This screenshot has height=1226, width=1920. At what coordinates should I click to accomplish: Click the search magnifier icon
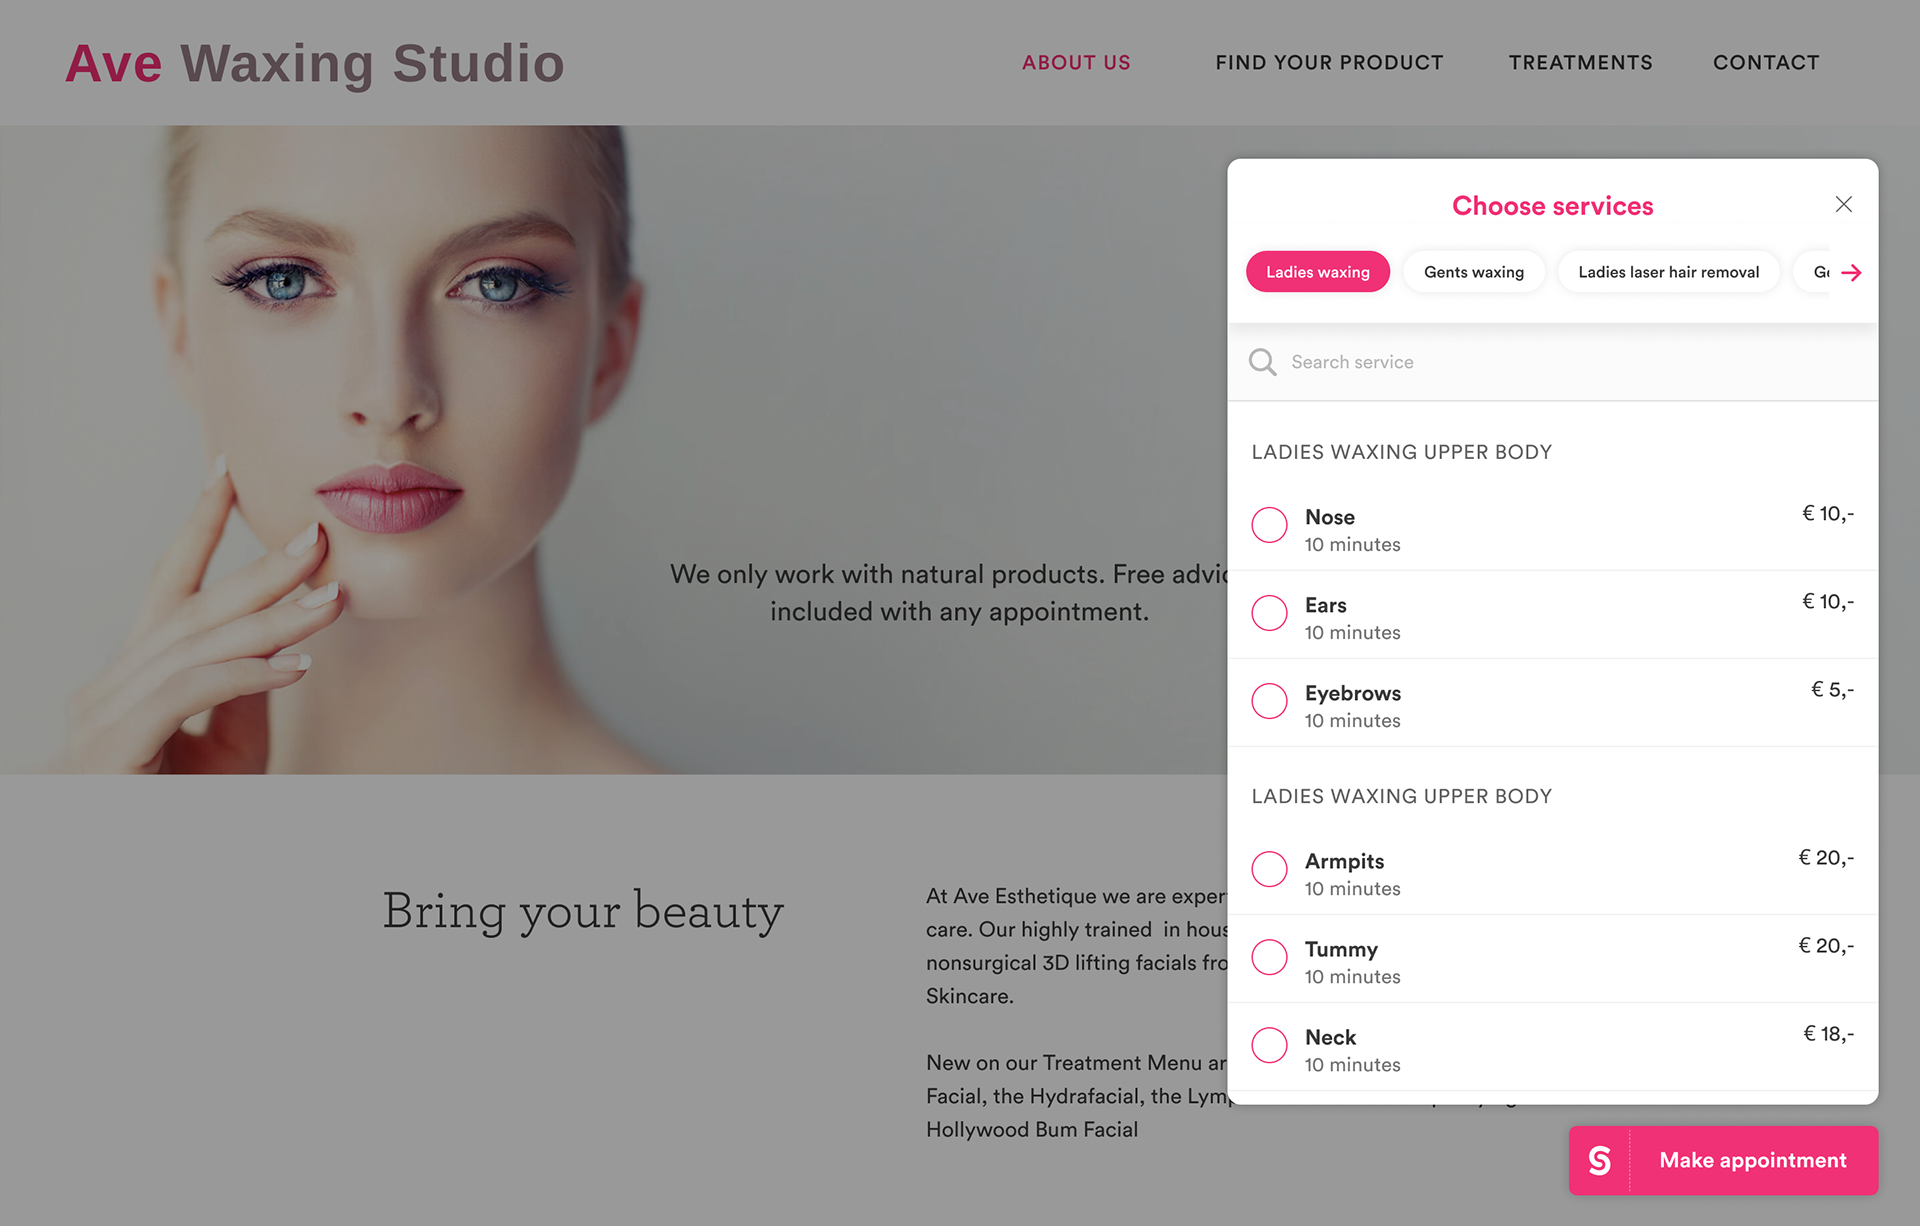[x=1263, y=362]
